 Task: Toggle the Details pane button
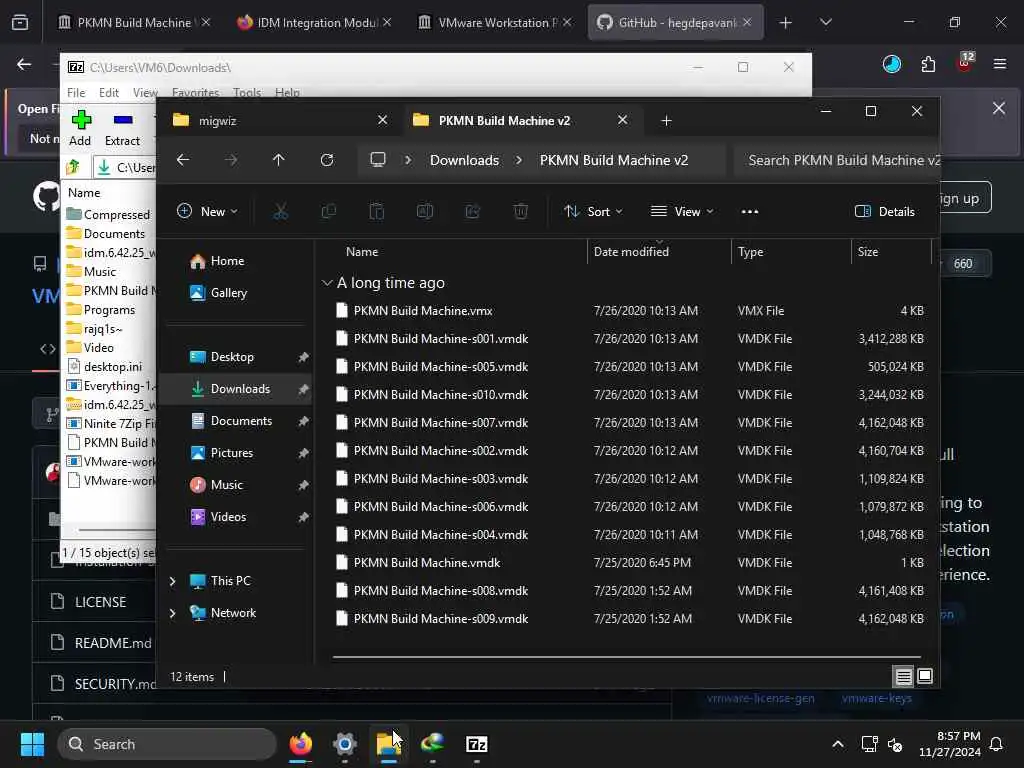tap(885, 212)
